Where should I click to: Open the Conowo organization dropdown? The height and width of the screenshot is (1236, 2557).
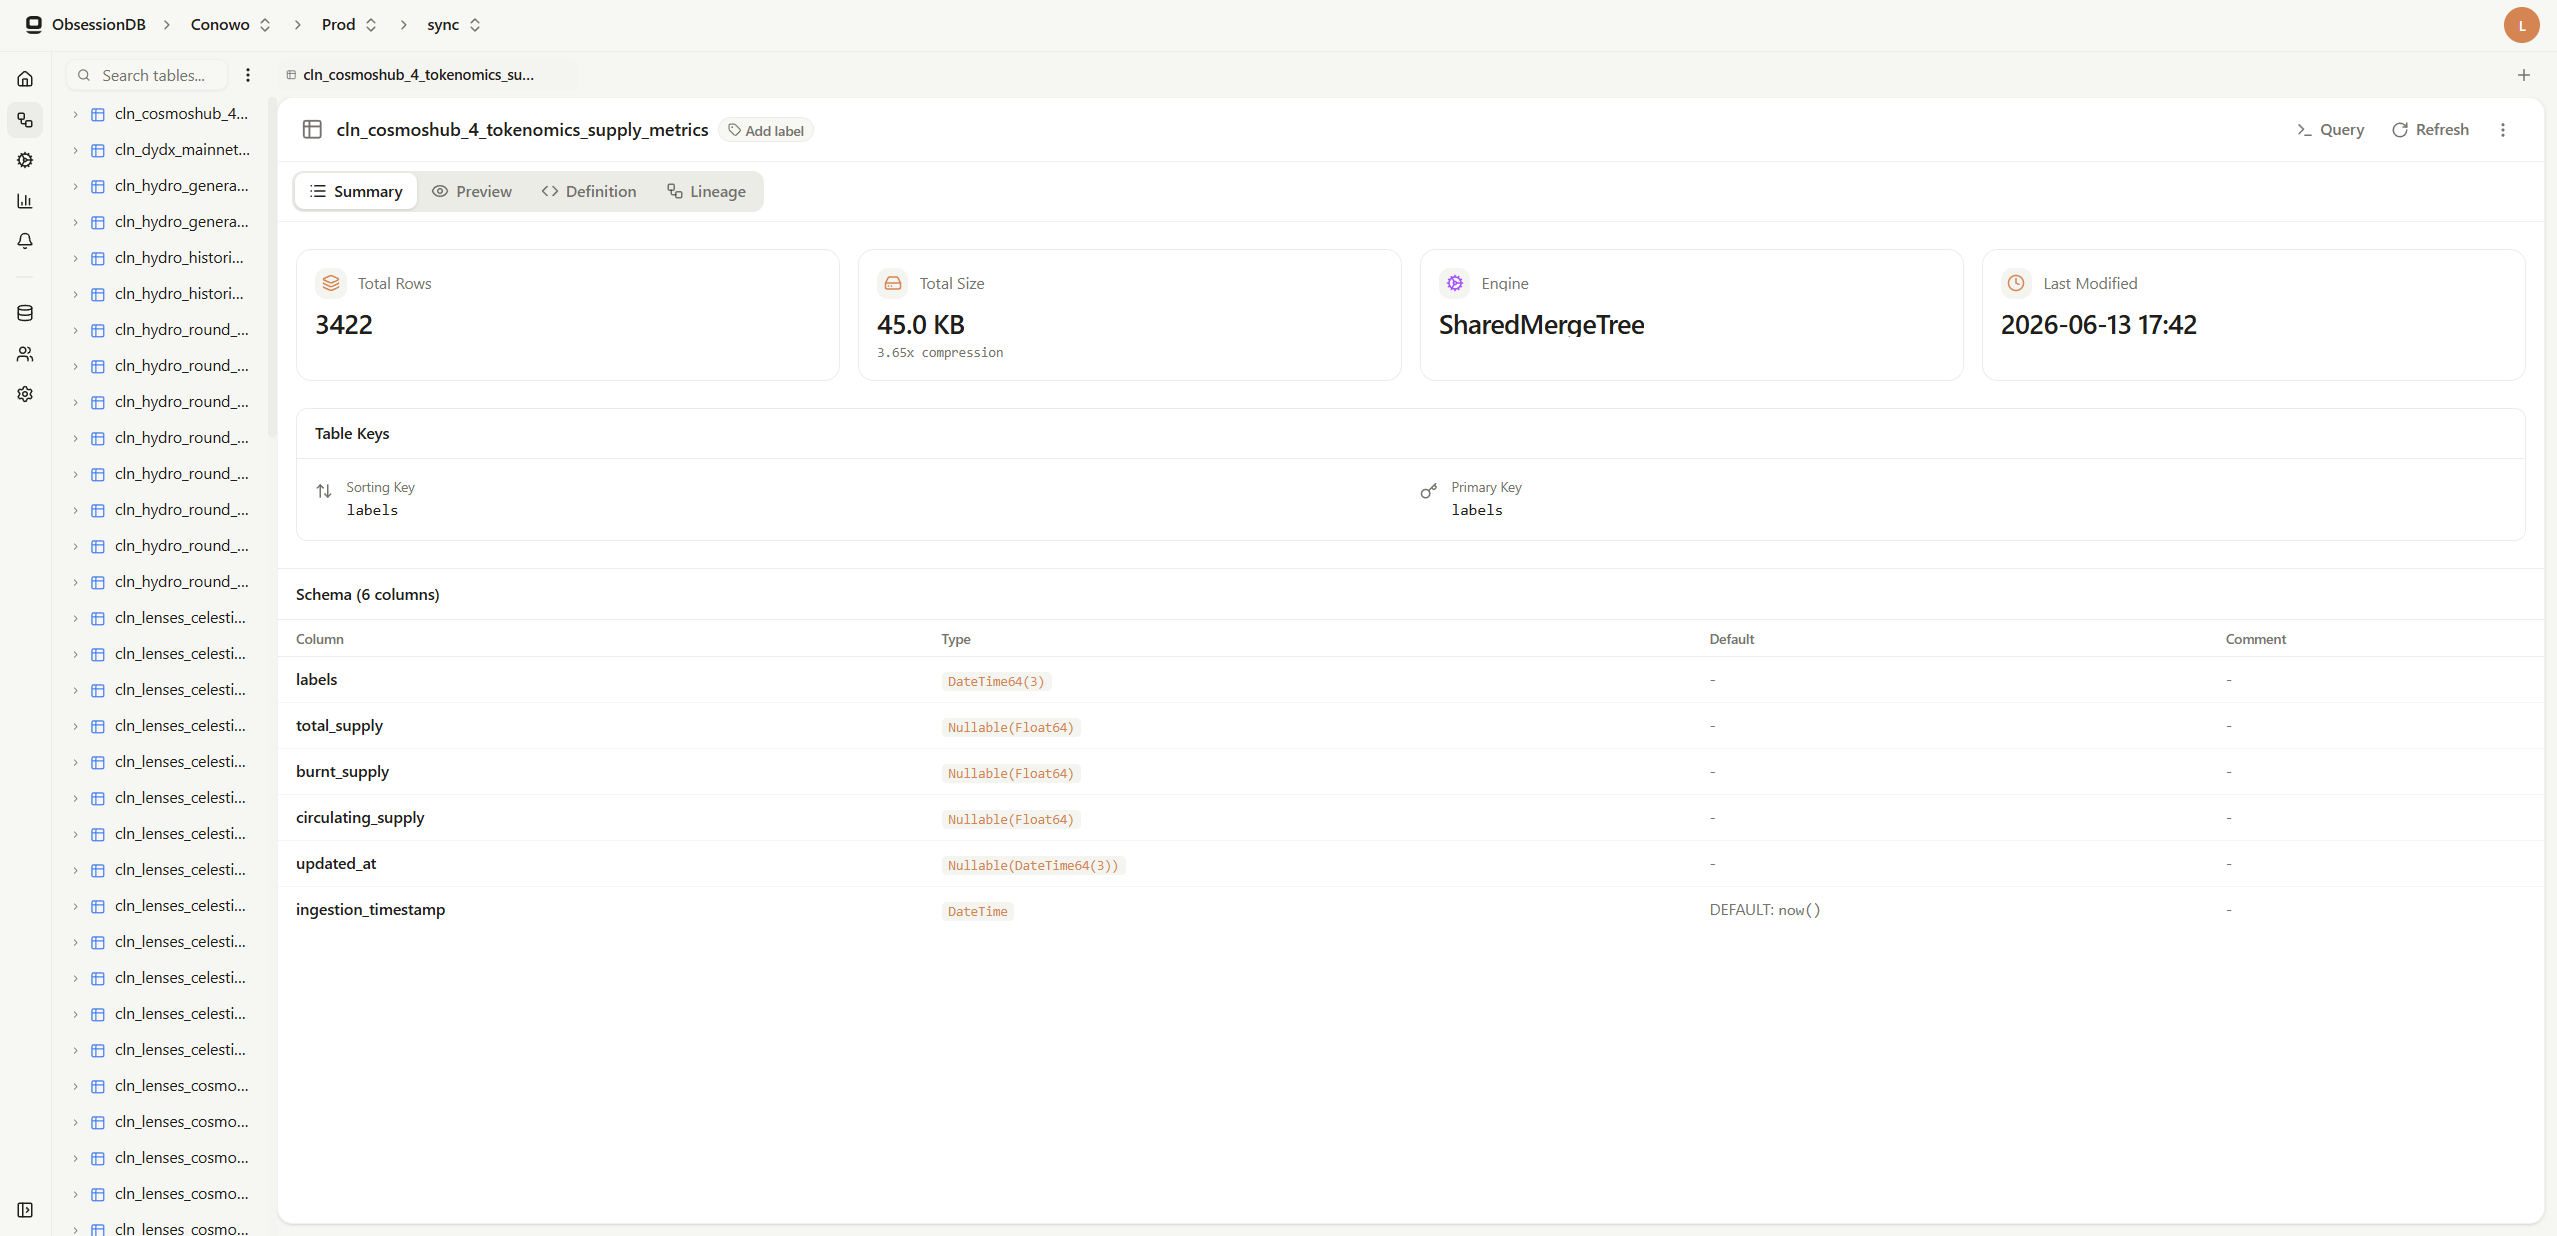click(230, 25)
